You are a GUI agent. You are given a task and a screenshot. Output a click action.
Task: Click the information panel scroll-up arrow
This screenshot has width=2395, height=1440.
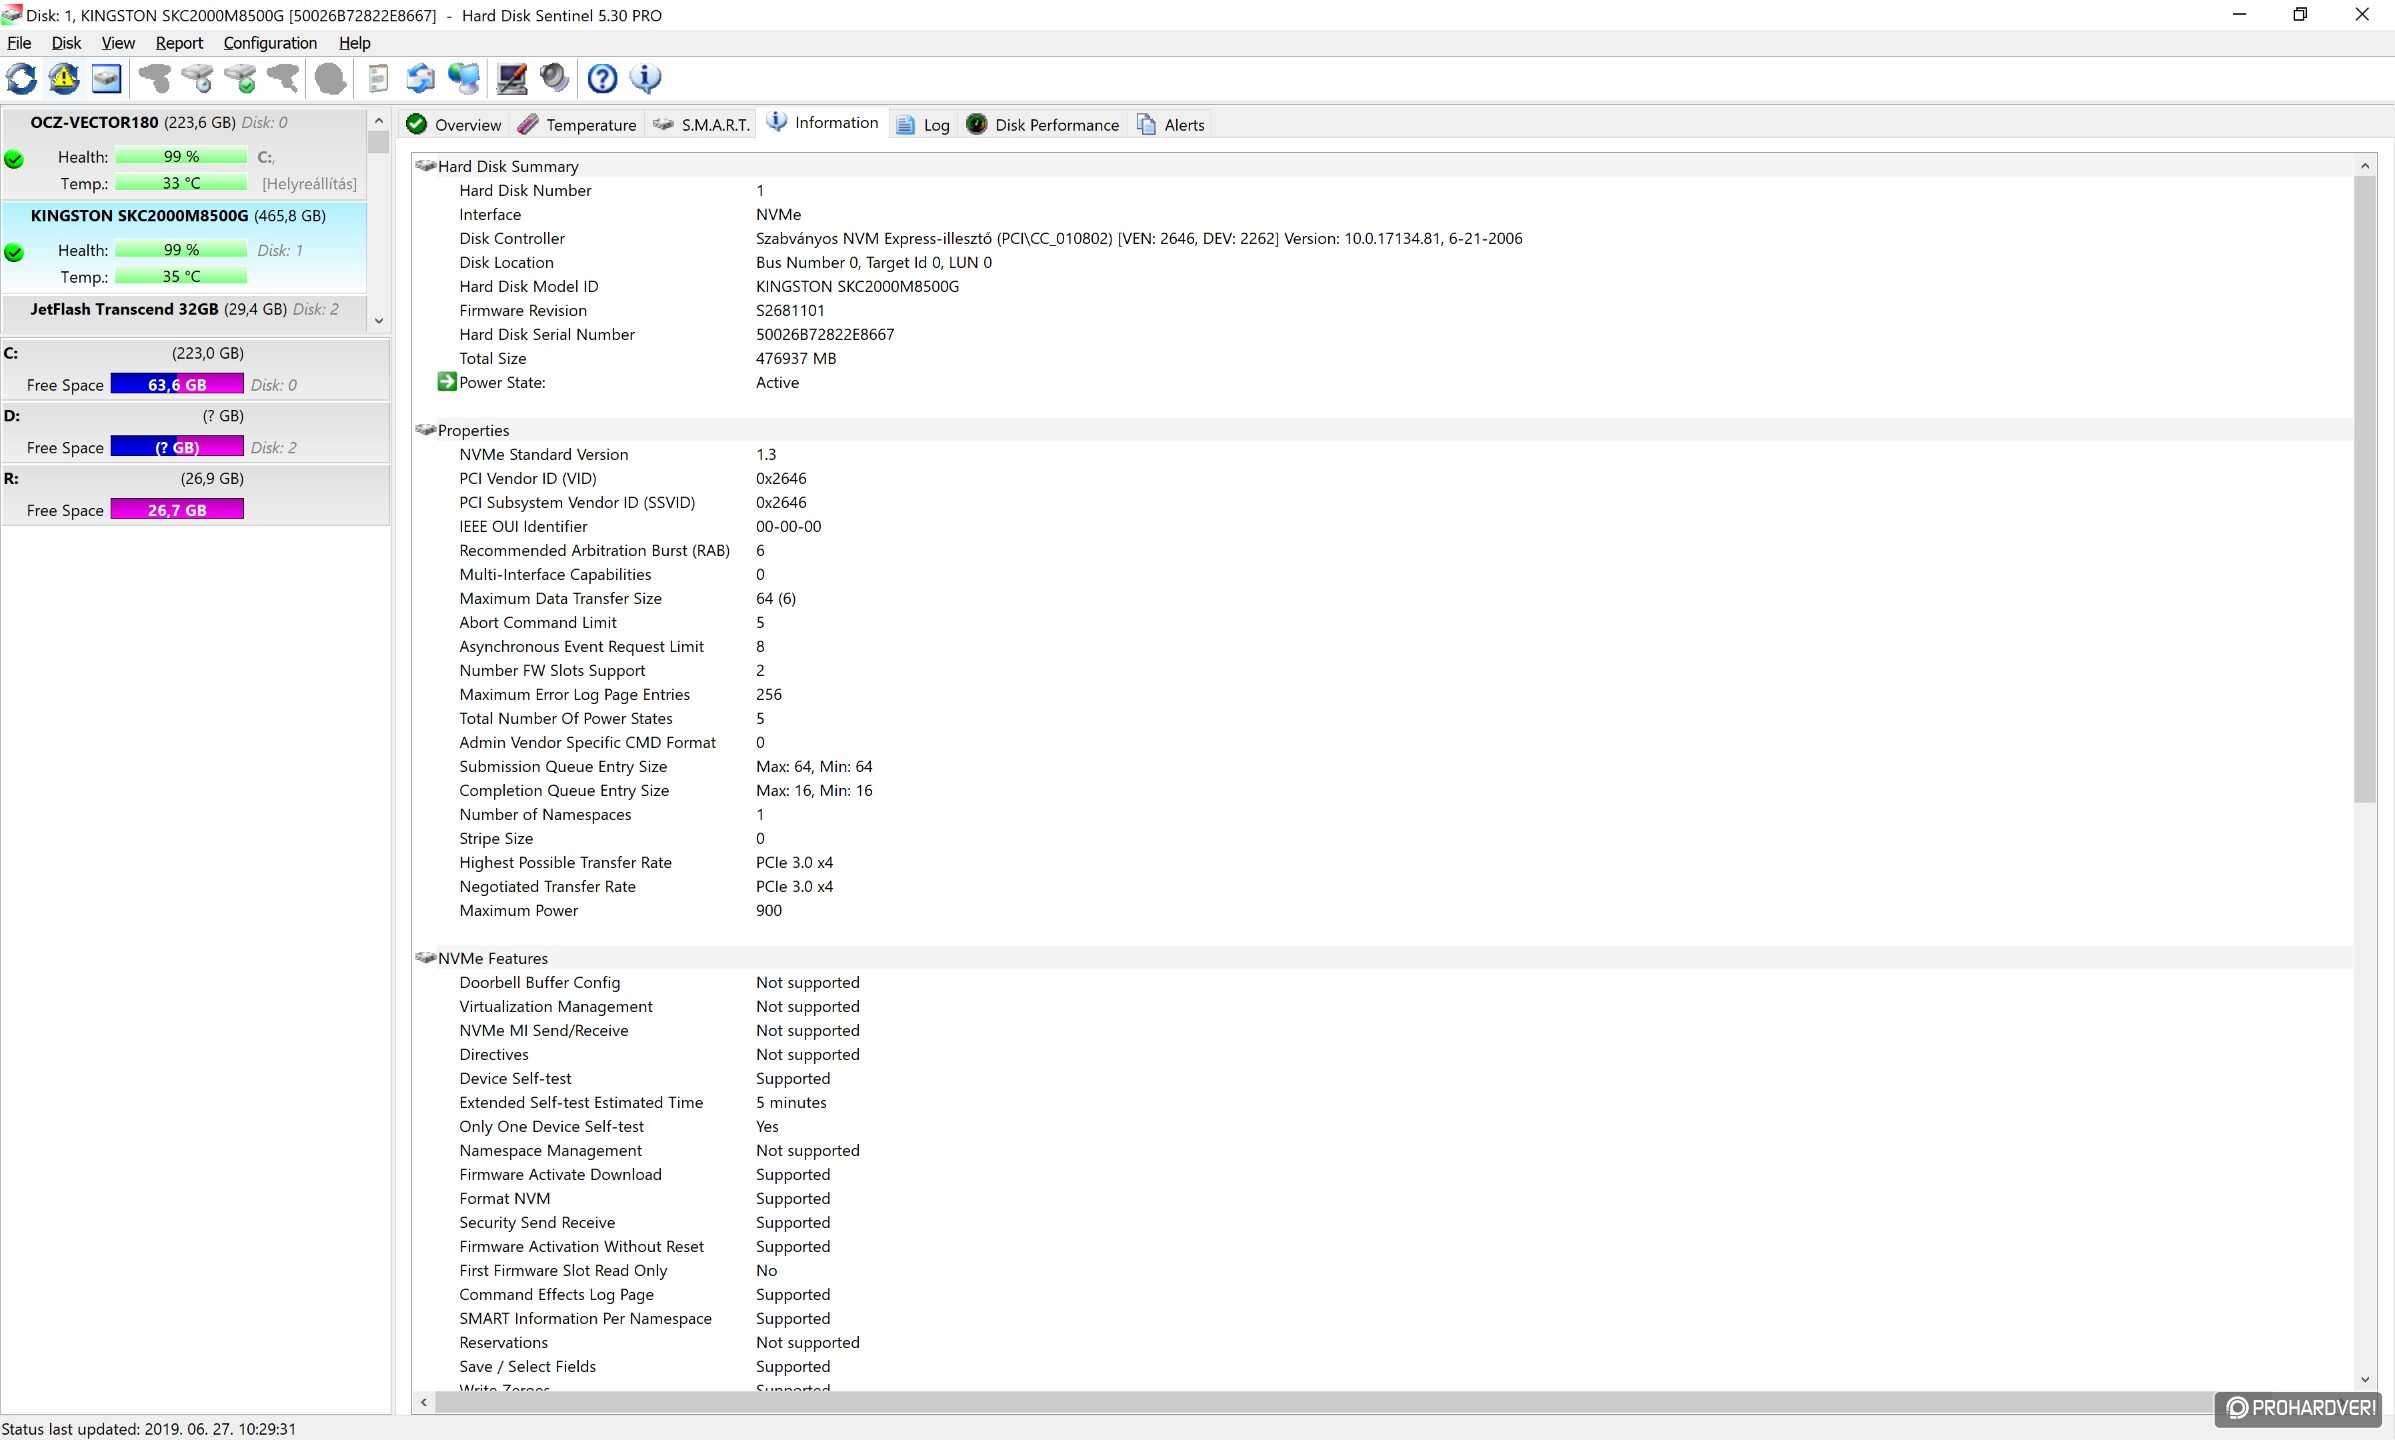(2365, 166)
